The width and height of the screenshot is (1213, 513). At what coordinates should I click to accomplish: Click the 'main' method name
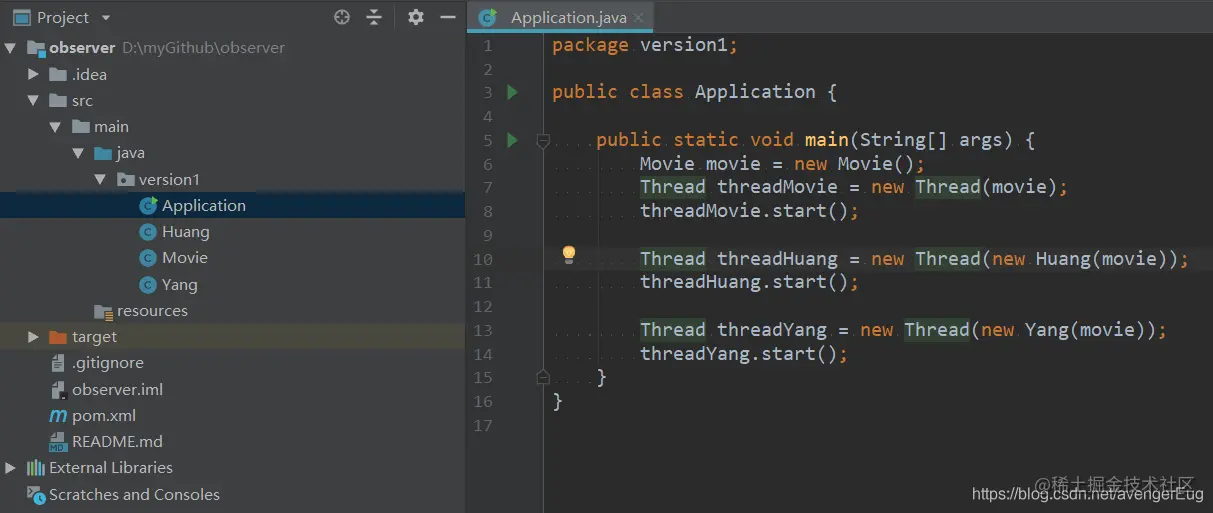pyautogui.click(x=826, y=140)
